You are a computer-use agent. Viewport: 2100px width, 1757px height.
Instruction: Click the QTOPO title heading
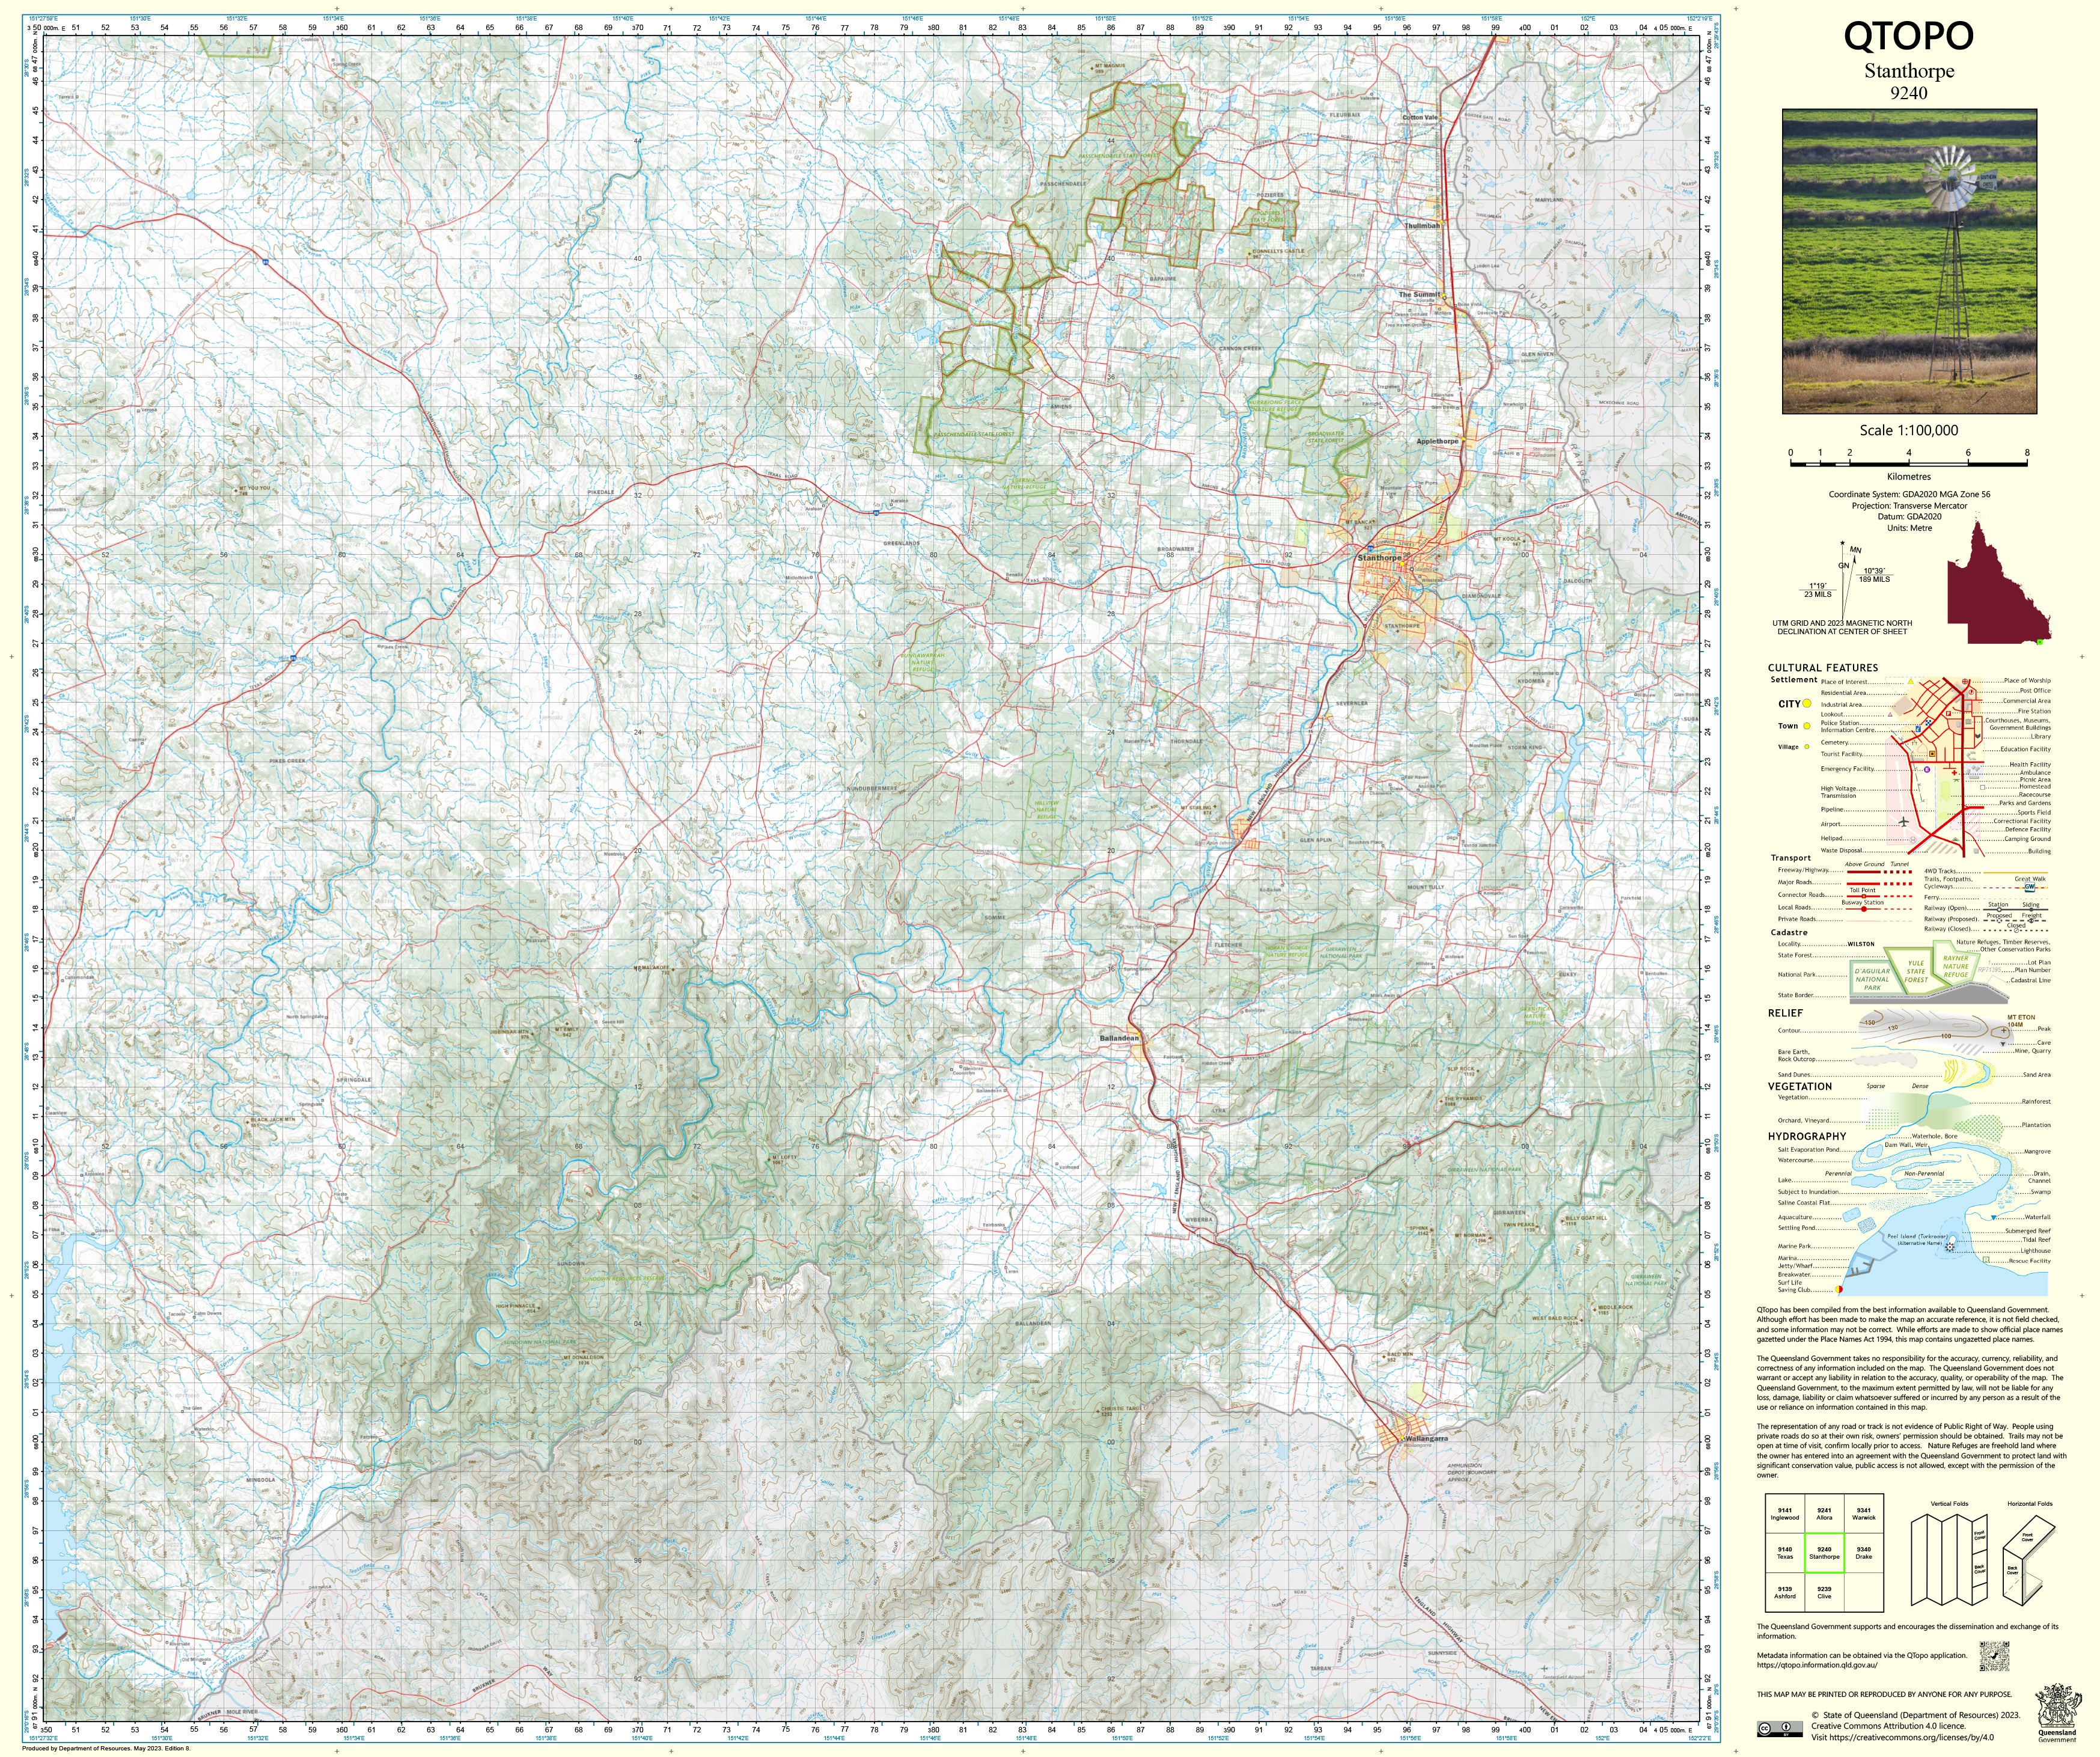[x=1908, y=36]
